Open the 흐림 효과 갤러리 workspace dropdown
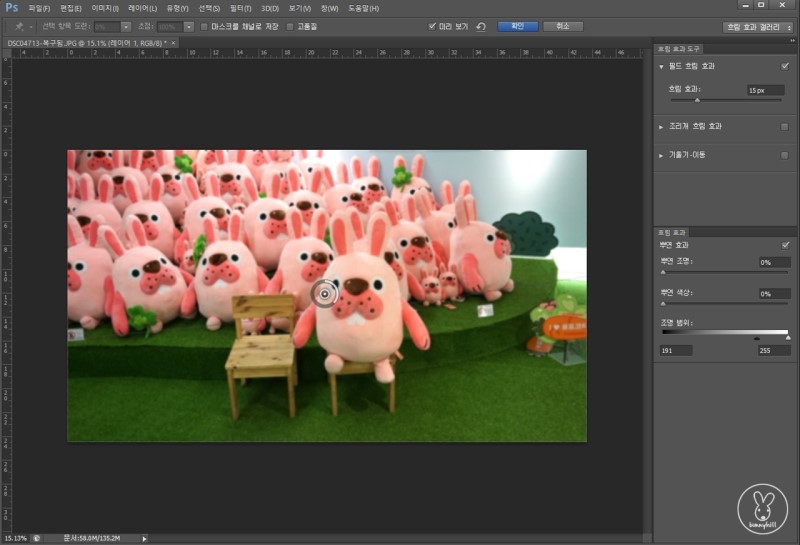 pos(757,27)
